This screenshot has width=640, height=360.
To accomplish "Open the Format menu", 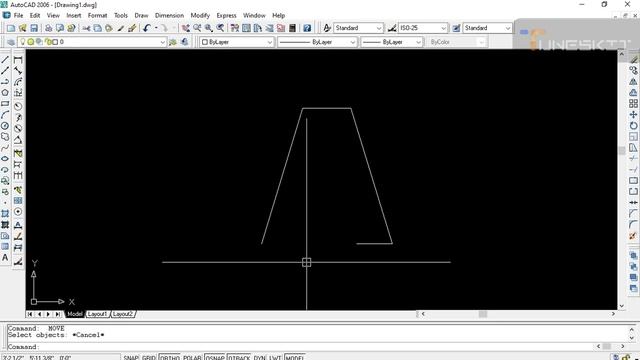I will [97, 16].
